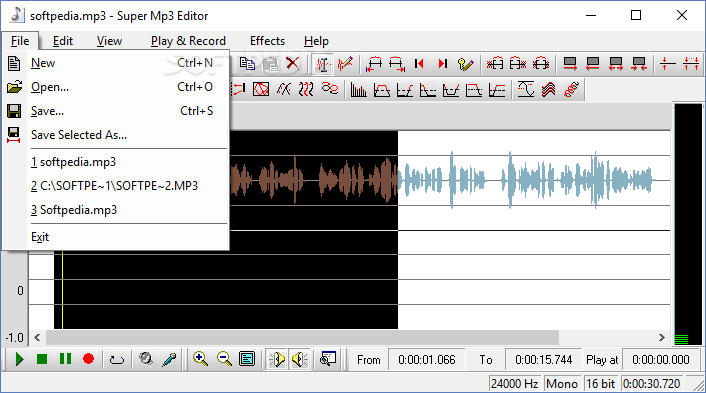Screen dimensions: 706x393
Task: Click the three wavy lines vibrato icon
Action: (x=306, y=90)
